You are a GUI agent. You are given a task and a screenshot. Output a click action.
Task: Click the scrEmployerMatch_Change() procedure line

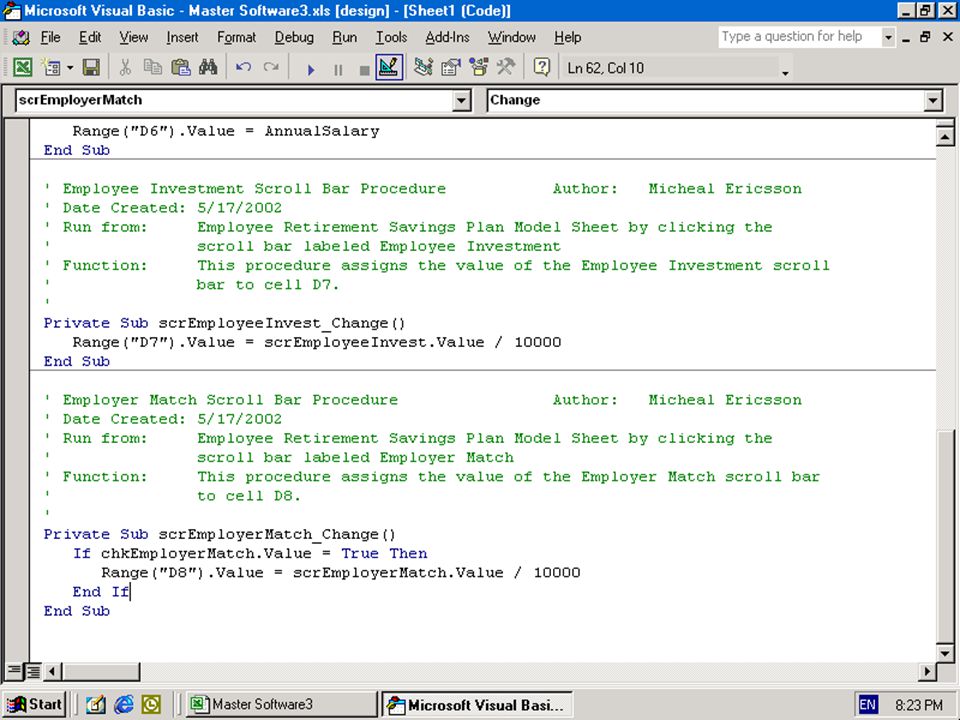click(219, 534)
